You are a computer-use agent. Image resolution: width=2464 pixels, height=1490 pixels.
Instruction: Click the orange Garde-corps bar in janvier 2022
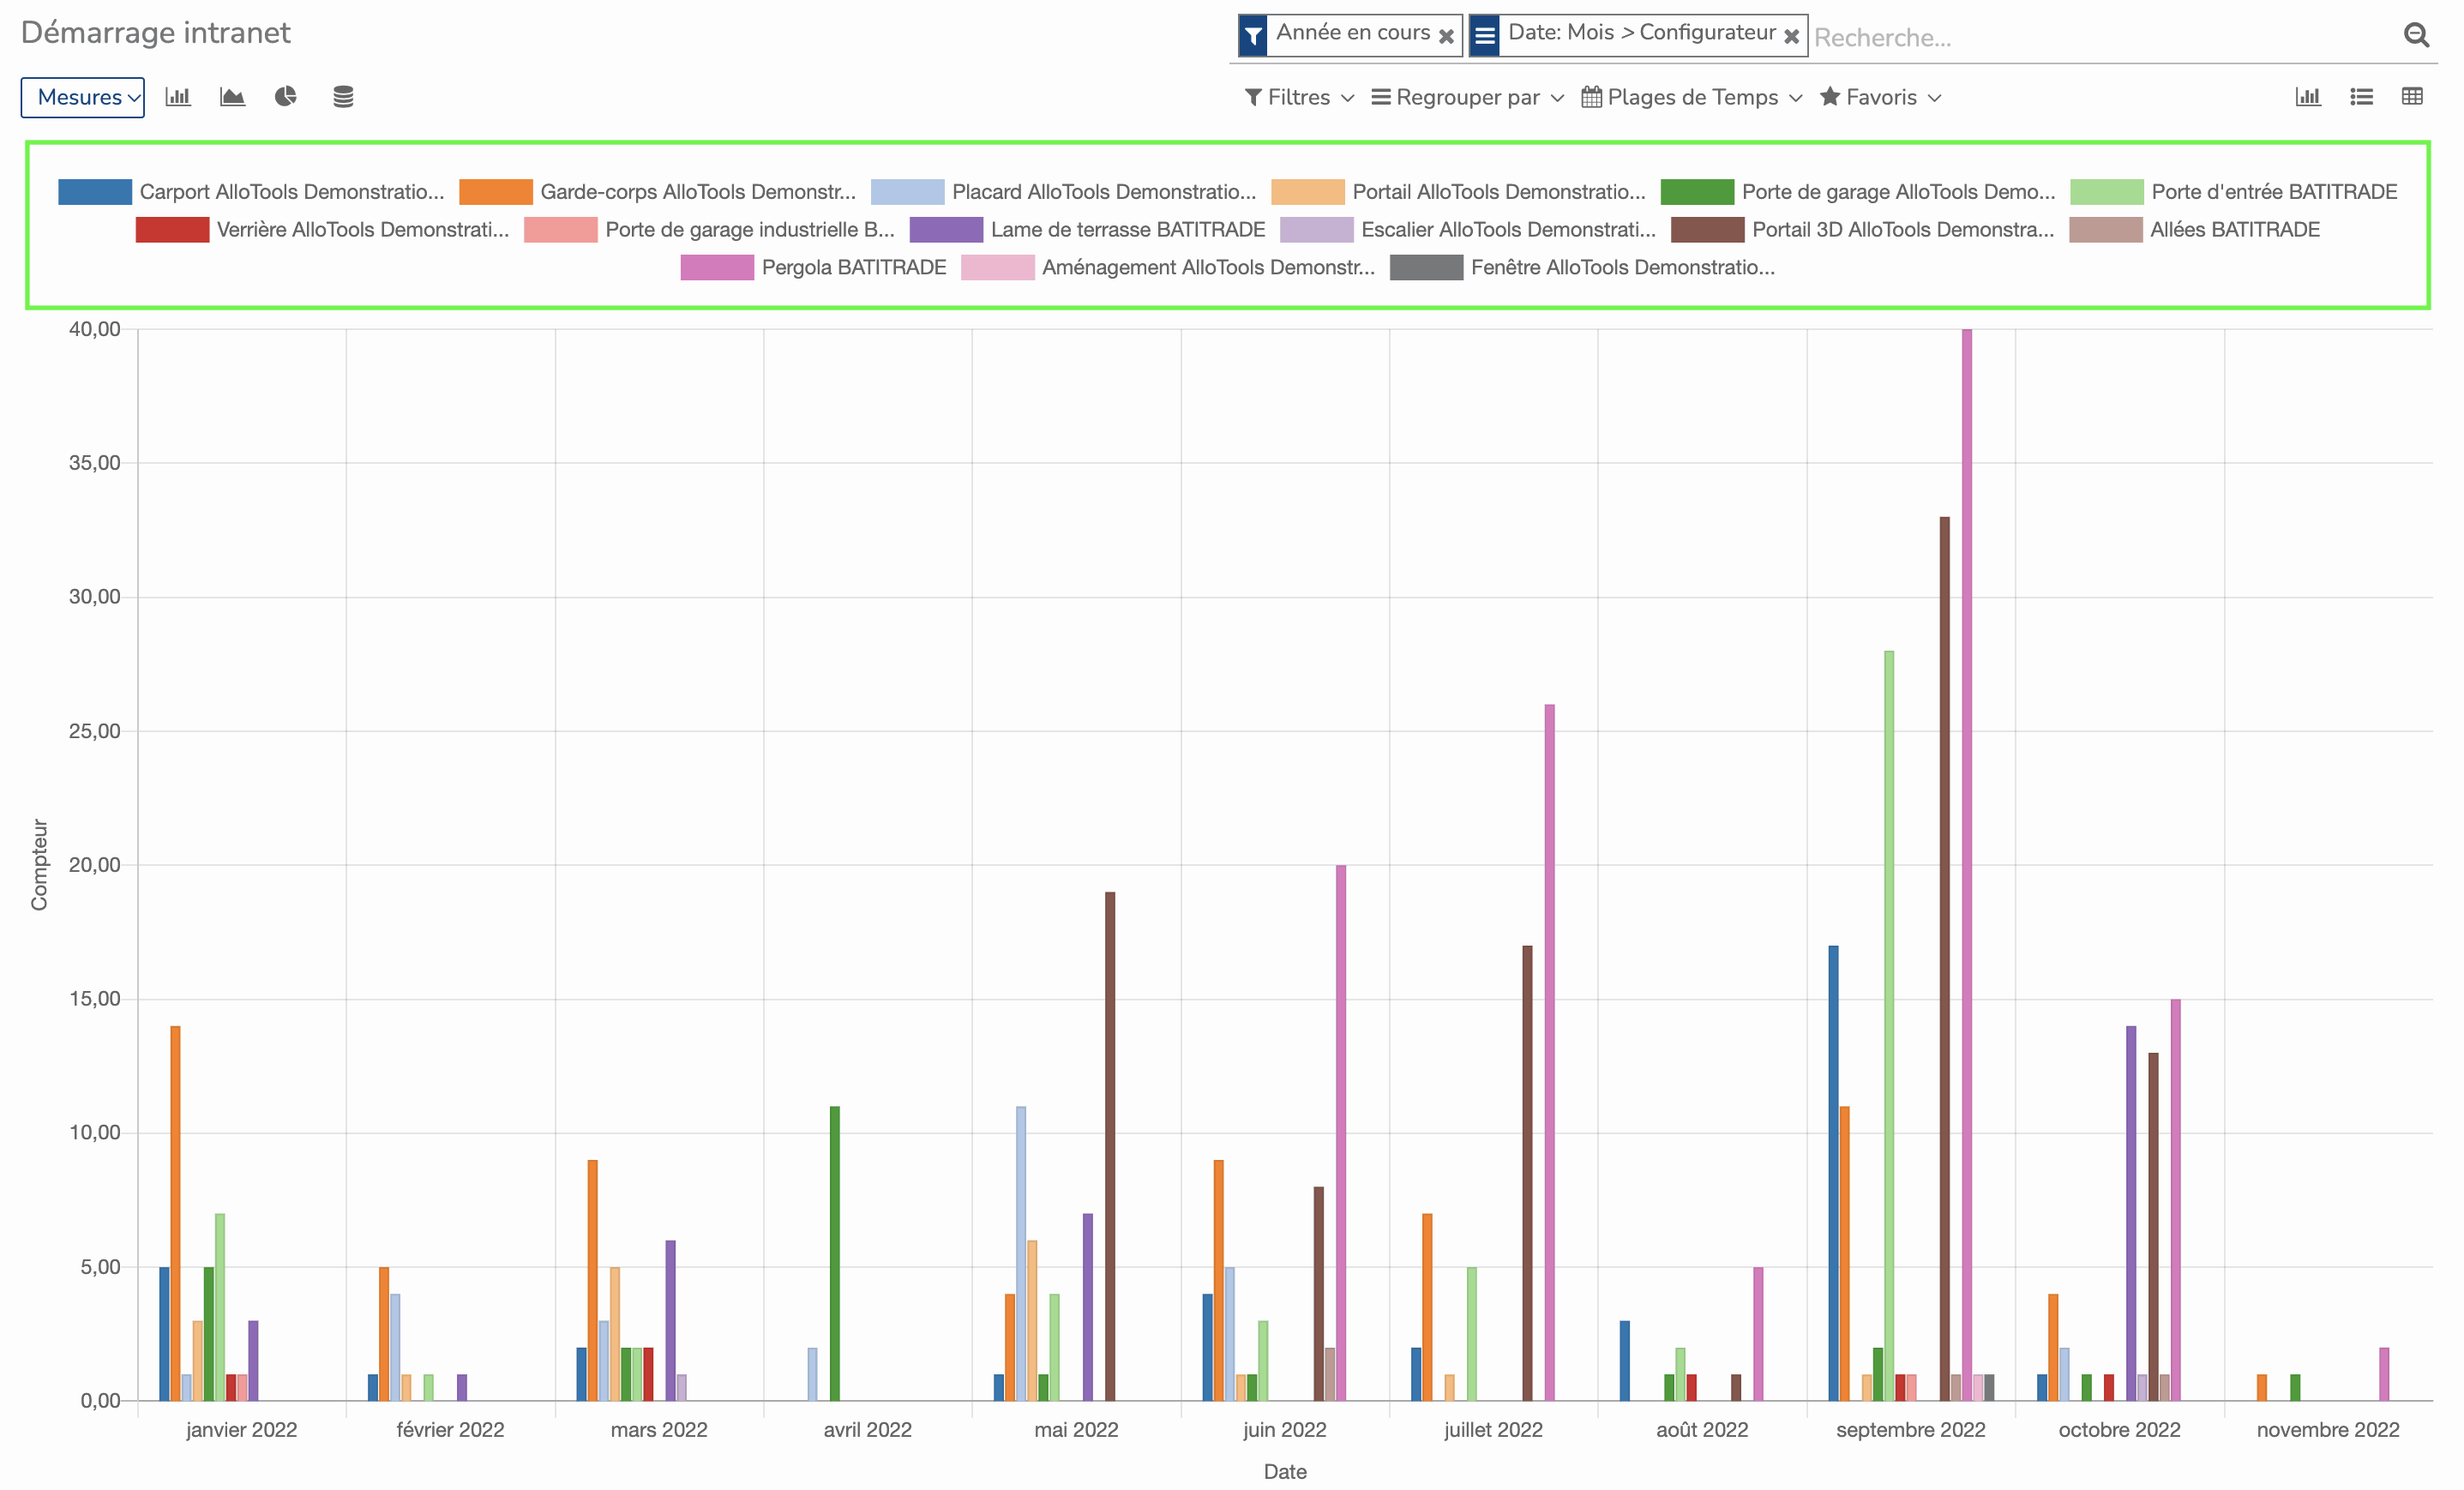(x=175, y=1213)
